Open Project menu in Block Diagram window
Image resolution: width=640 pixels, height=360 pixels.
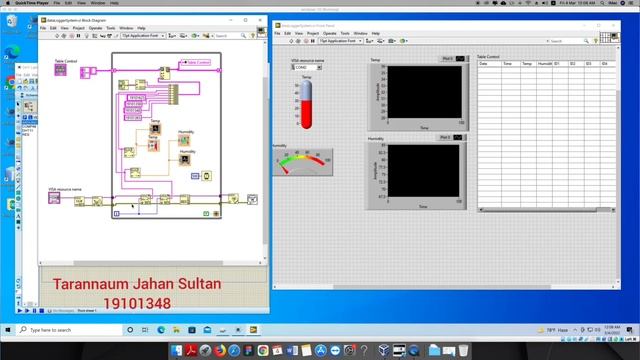pyautogui.click(x=78, y=28)
